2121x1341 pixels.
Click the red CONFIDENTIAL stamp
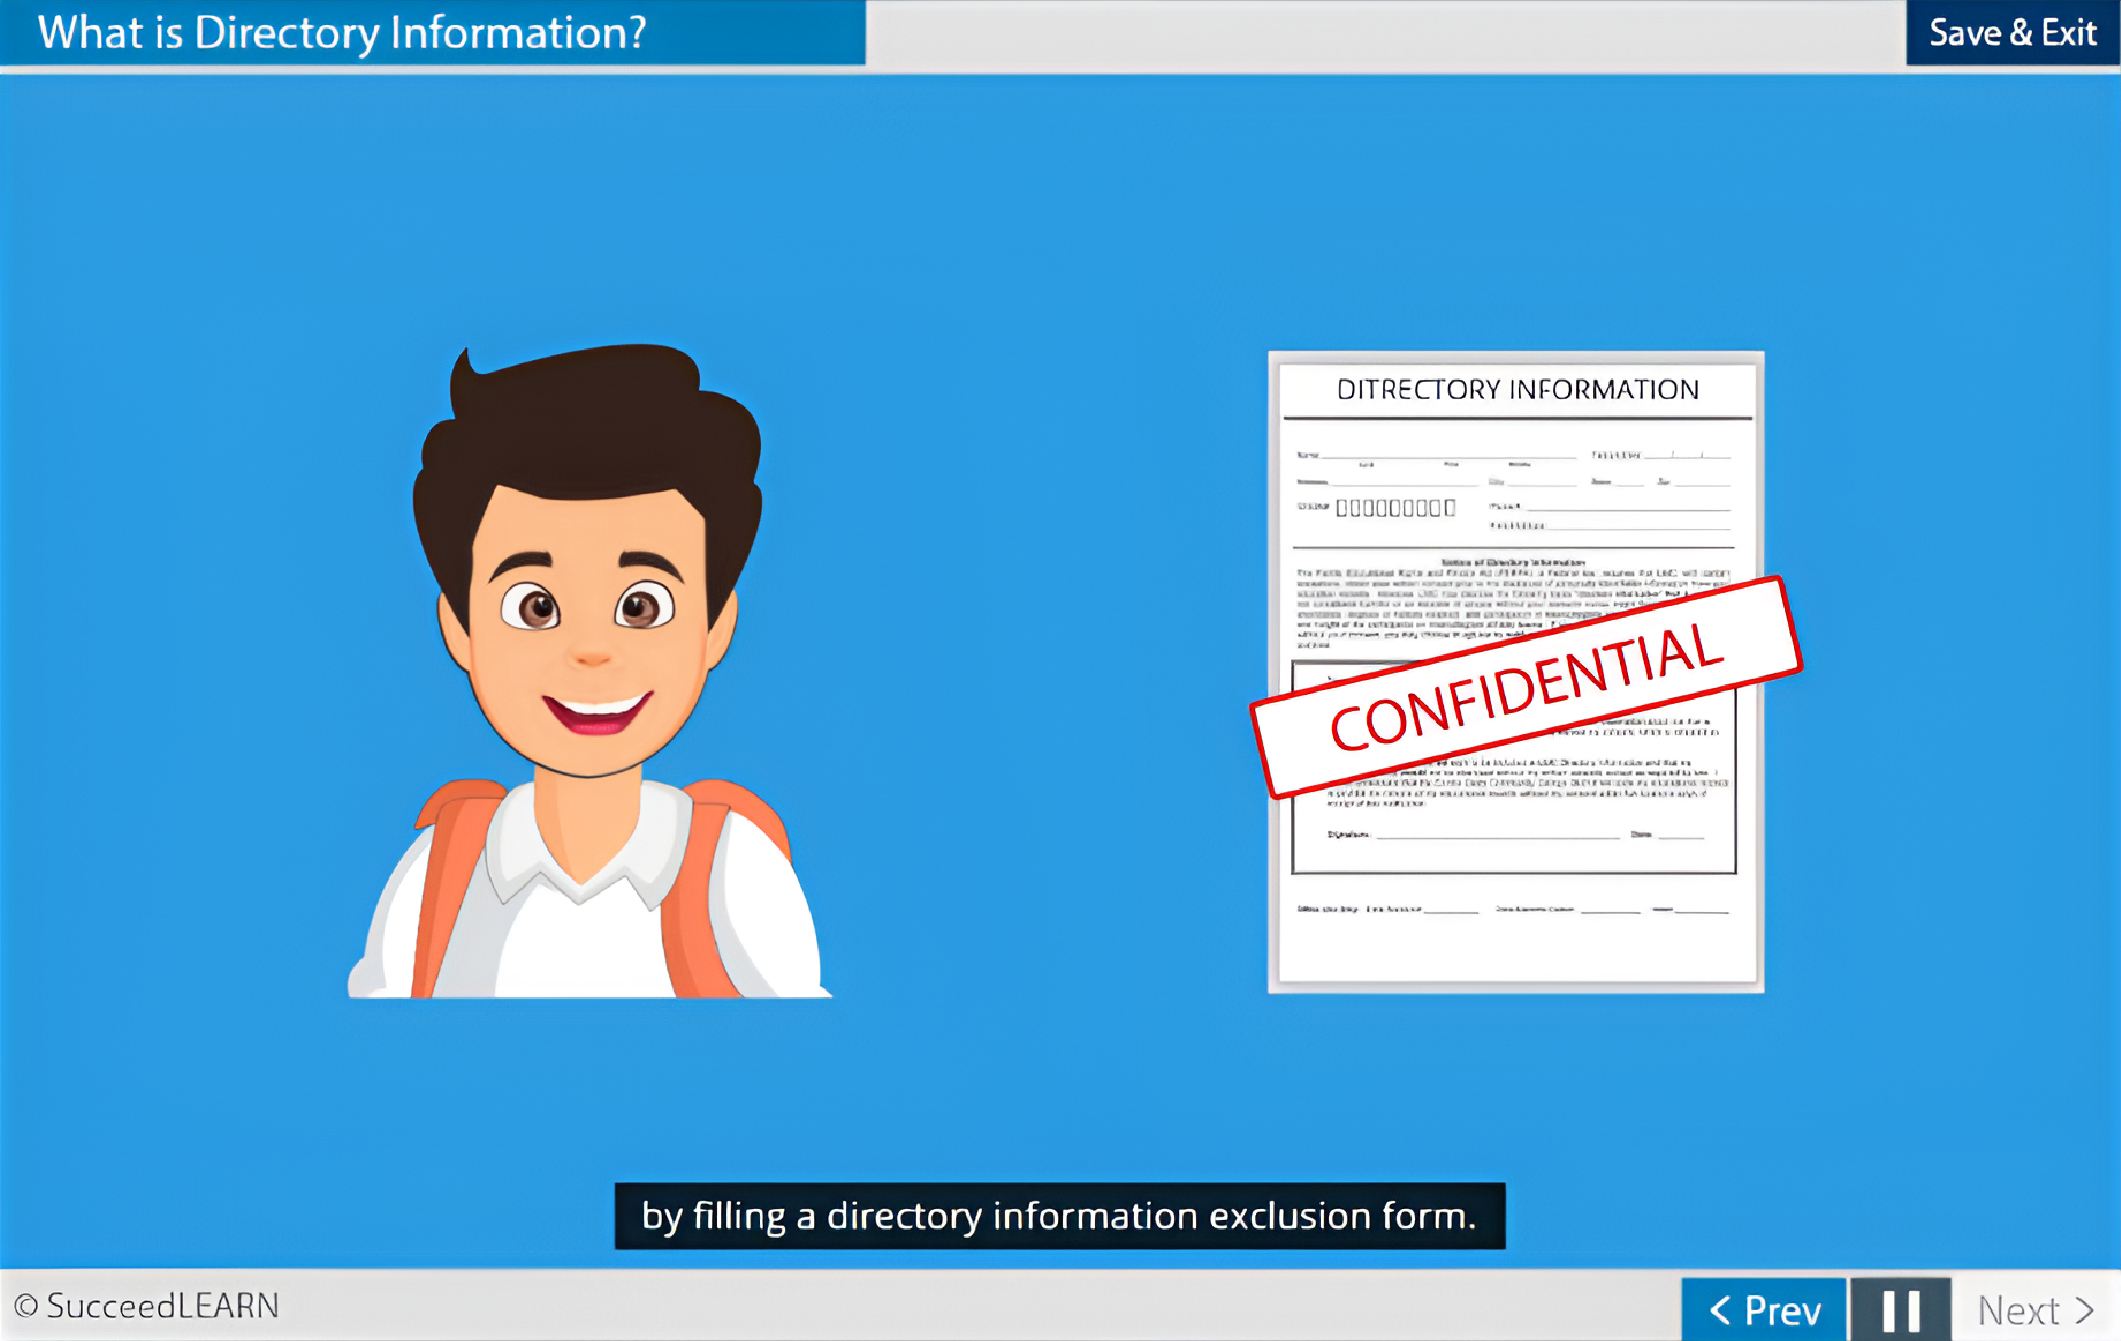1526,686
